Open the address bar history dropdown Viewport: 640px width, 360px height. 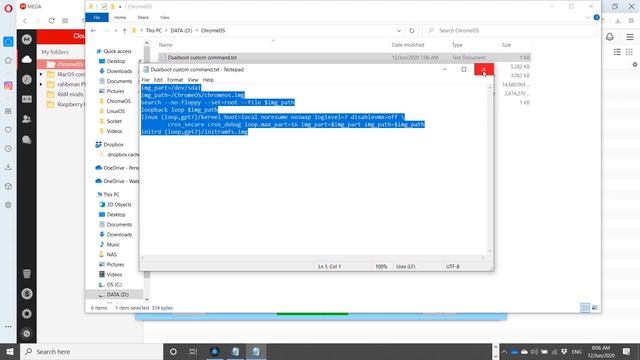(399, 31)
